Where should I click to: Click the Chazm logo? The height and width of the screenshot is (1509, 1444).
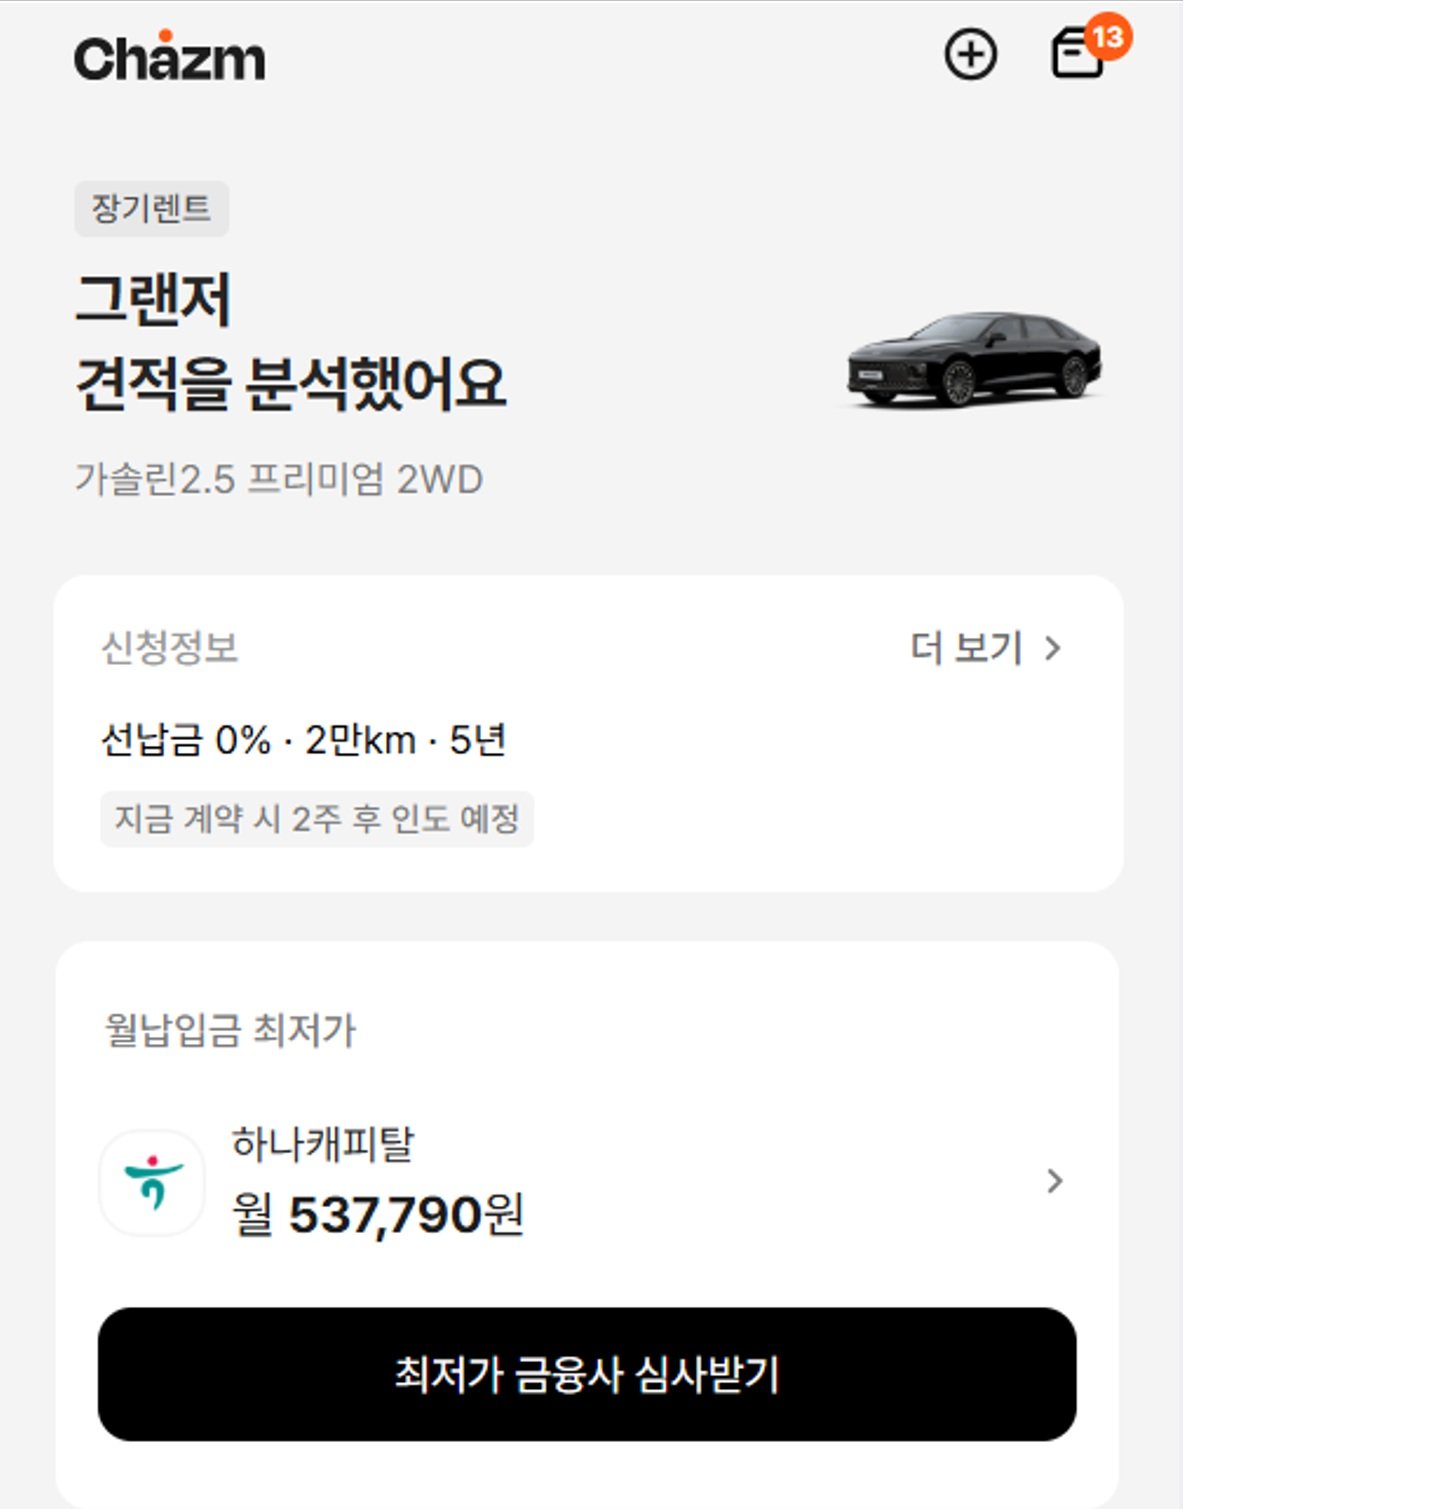tap(170, 57)
